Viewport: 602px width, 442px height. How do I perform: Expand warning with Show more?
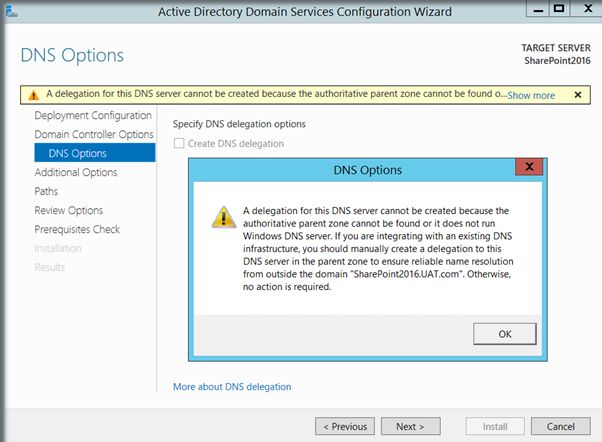(x=531, y=95)
